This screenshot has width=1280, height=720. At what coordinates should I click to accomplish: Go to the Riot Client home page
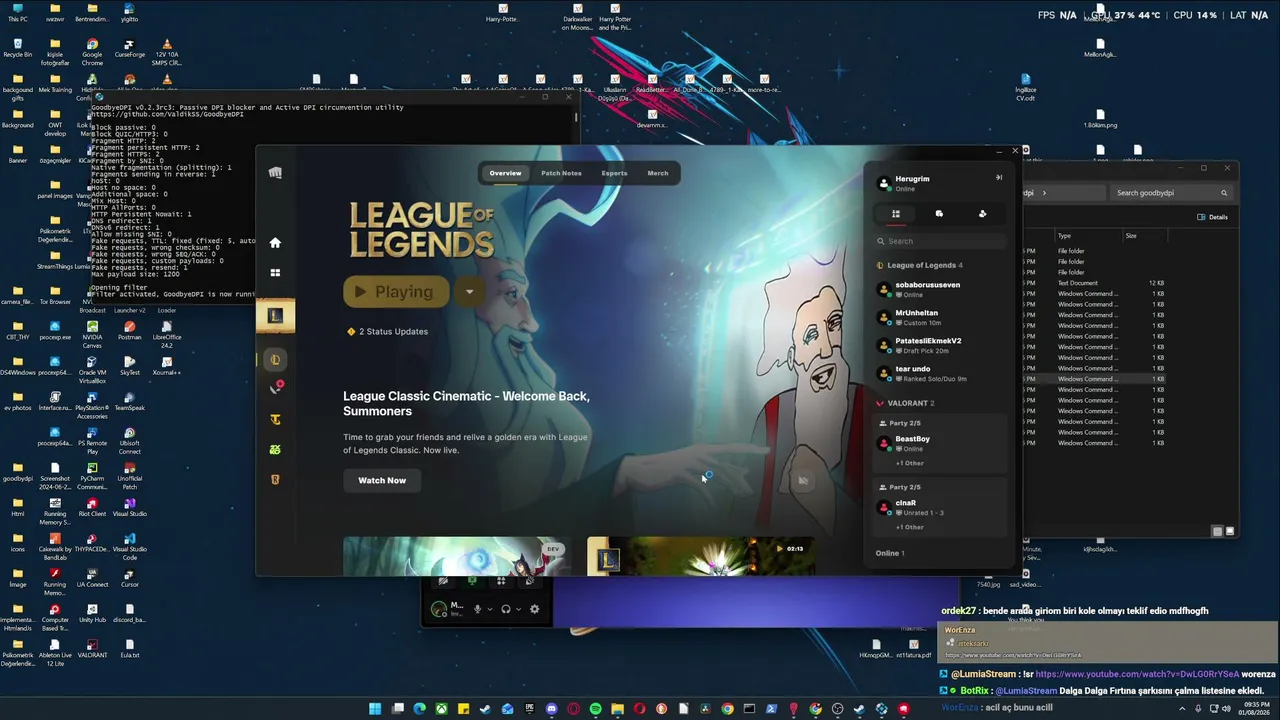pyautogui.click(x=275, y=242)
